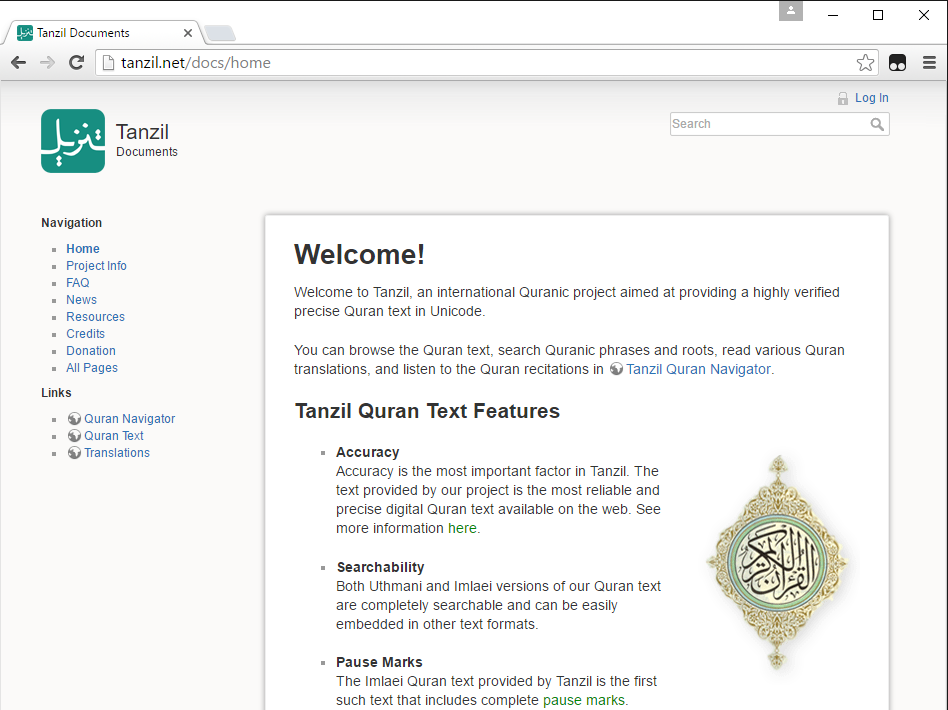
Task: Click the browser forward arrow
Action: tap(47, 62)
